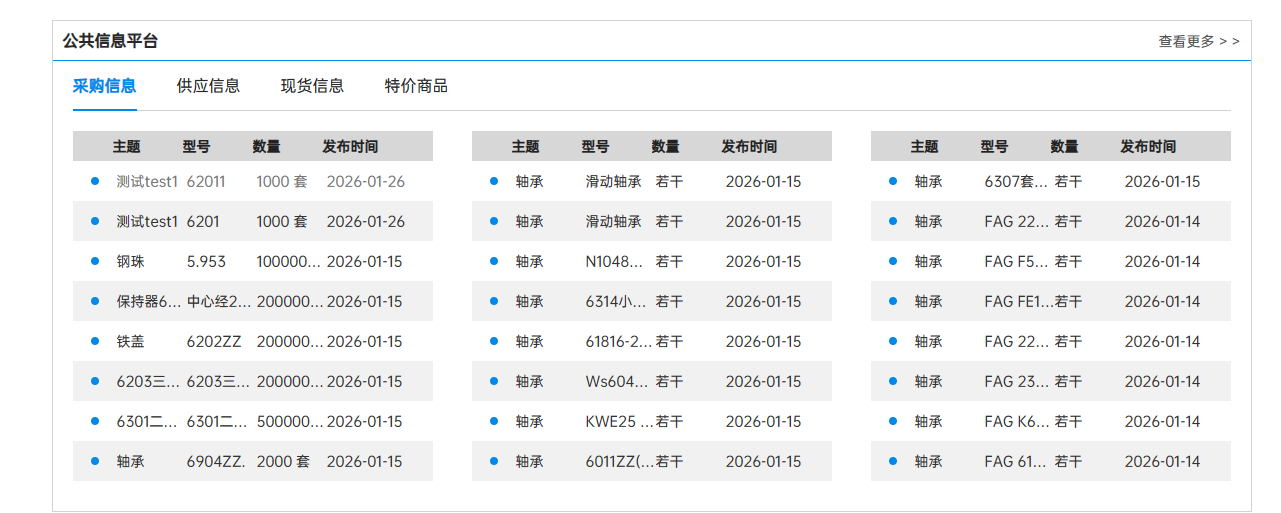Screen dimensions: 1281x513
Task: Click the active 采购信息 tab
Action: coord(104,86)
